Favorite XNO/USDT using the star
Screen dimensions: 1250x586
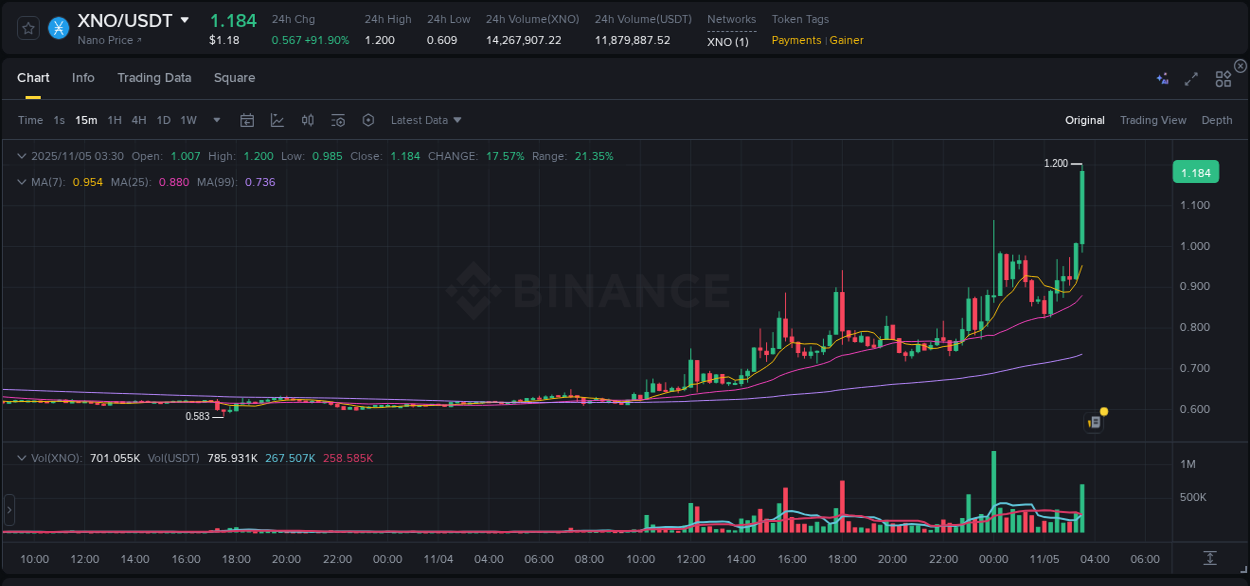coord(28,28)
